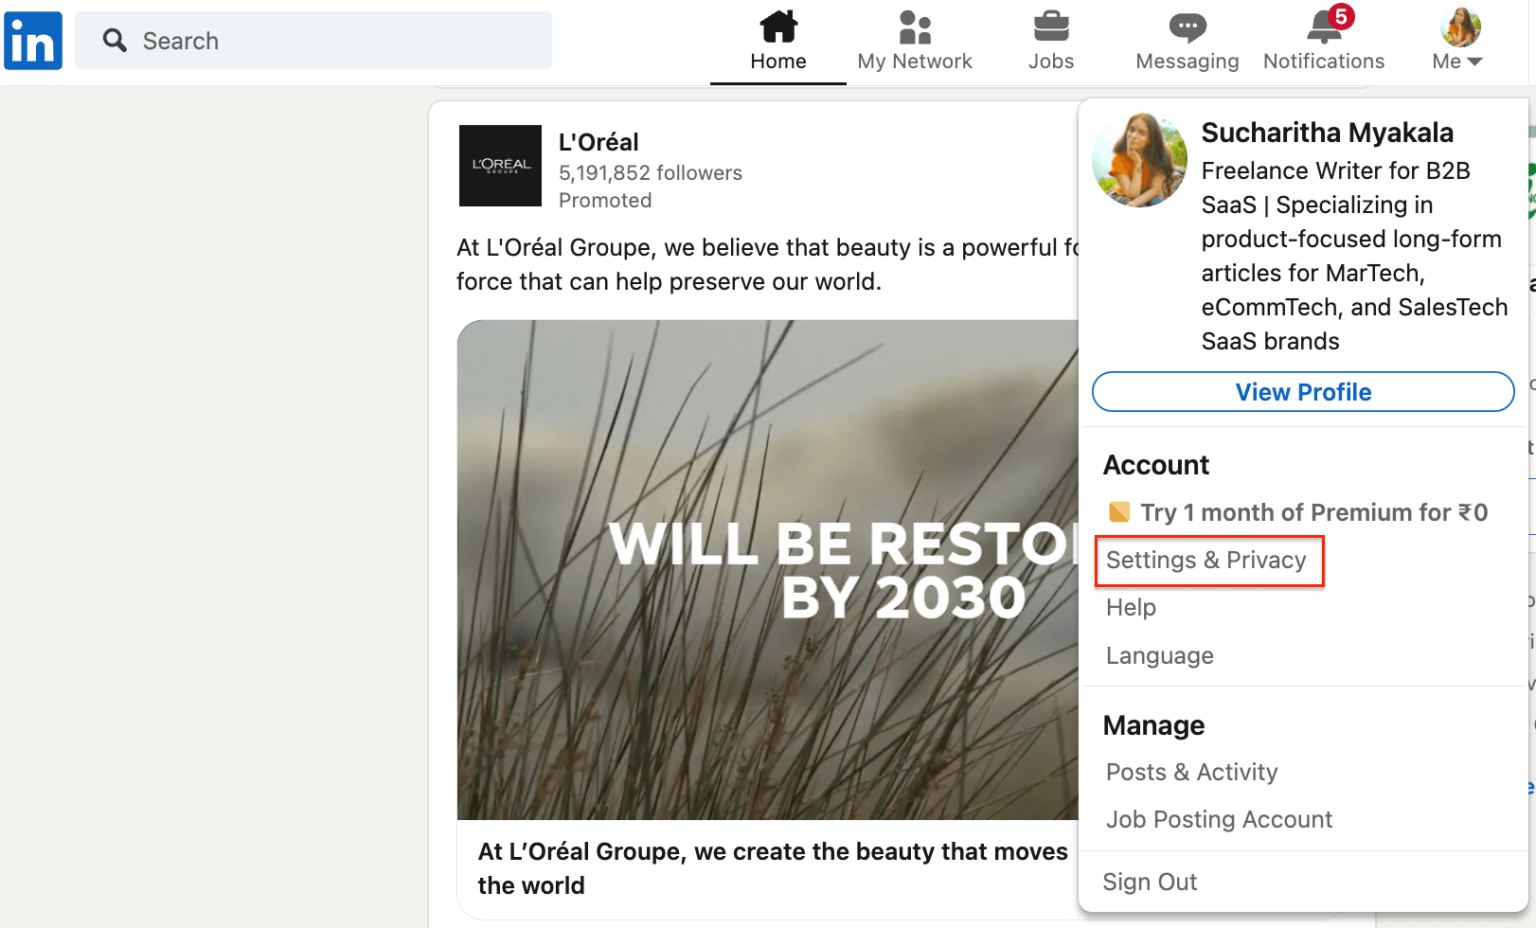The height and width of the screenshot is (928, 1536).
Task: Sign out of the account
Action: 1150,881
